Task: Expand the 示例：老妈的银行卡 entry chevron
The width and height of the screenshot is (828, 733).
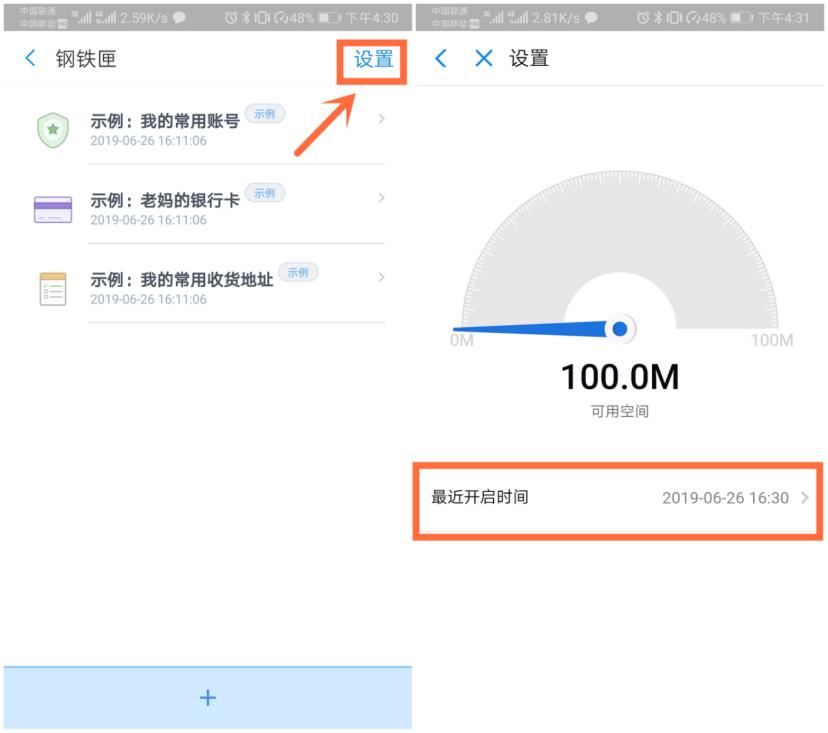Action: click(x=379, y=199)
